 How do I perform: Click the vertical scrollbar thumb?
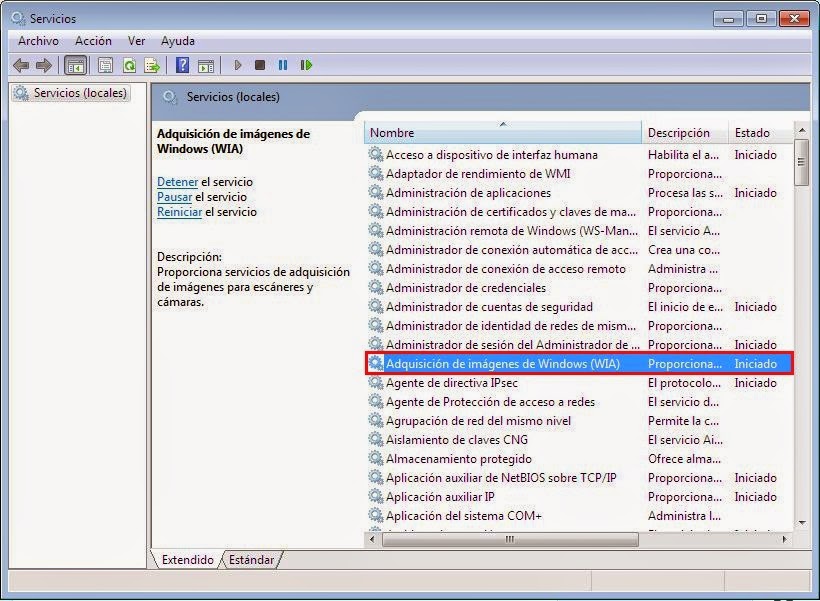801,162
